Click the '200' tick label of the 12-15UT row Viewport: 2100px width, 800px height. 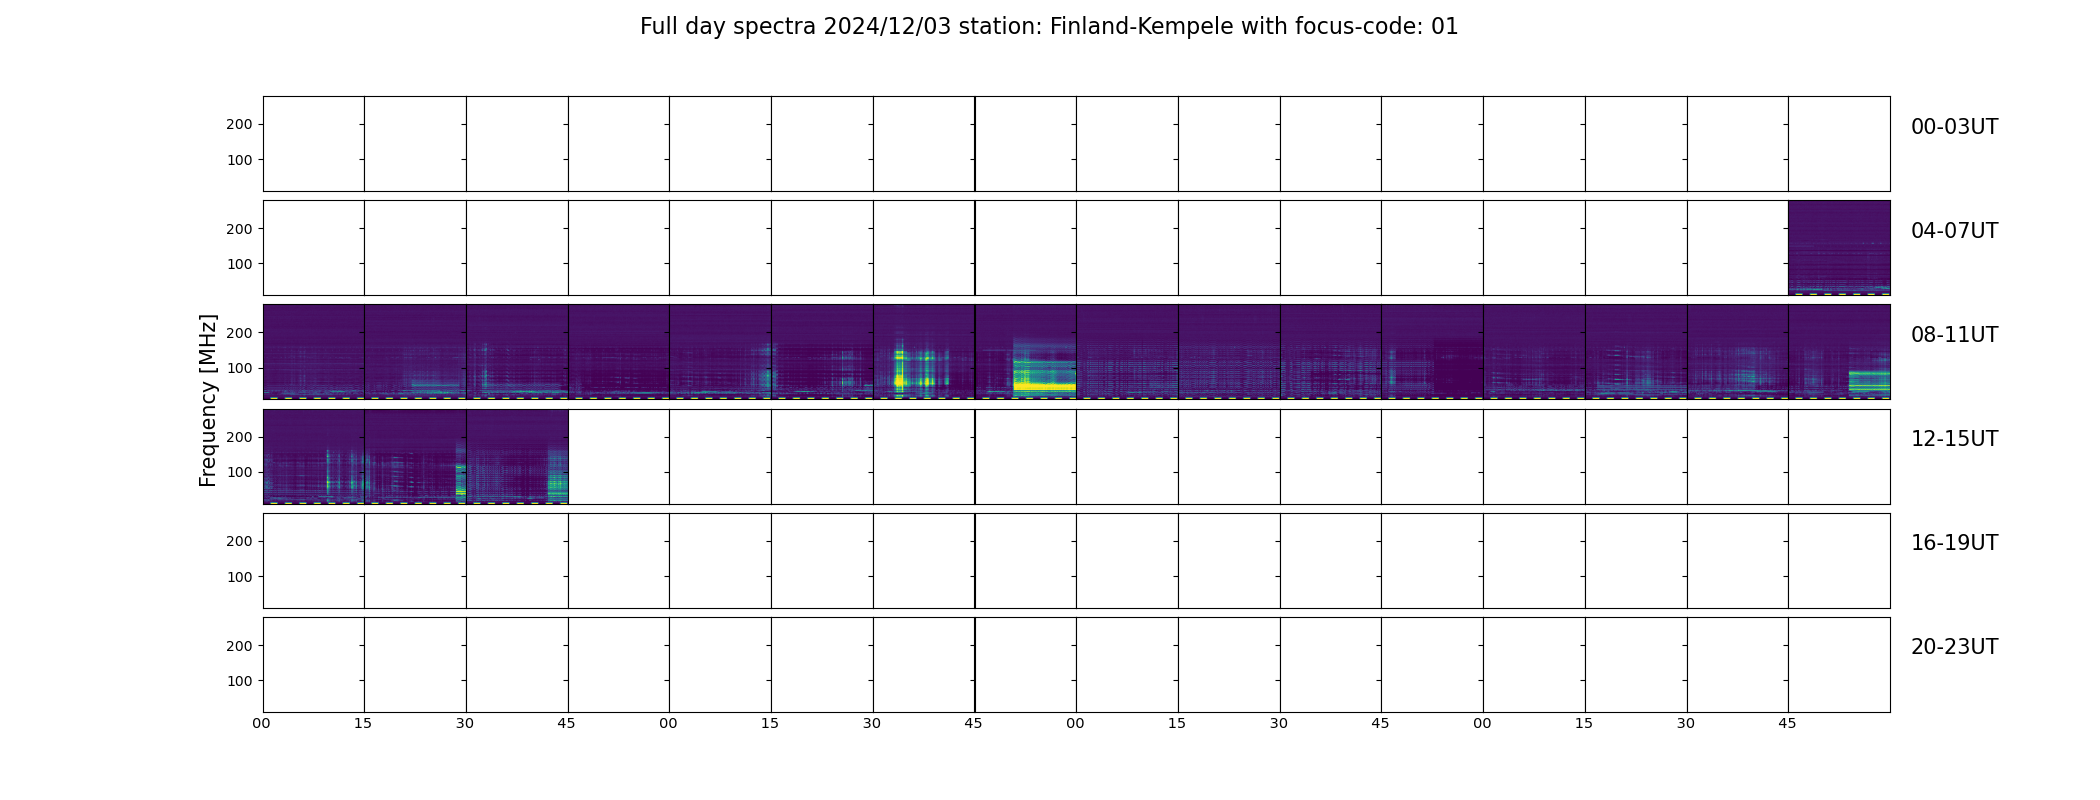tap(239, 437)
